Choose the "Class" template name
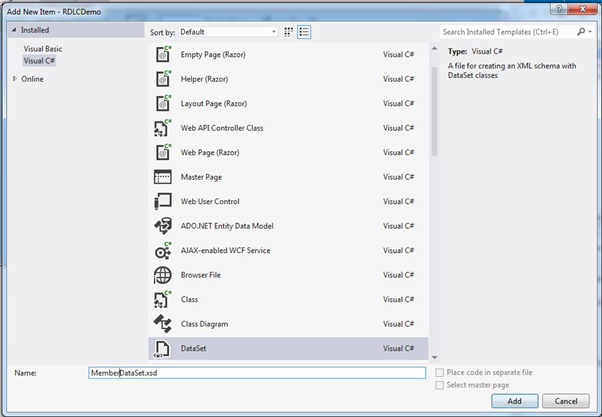 click(x=189, y=300)
